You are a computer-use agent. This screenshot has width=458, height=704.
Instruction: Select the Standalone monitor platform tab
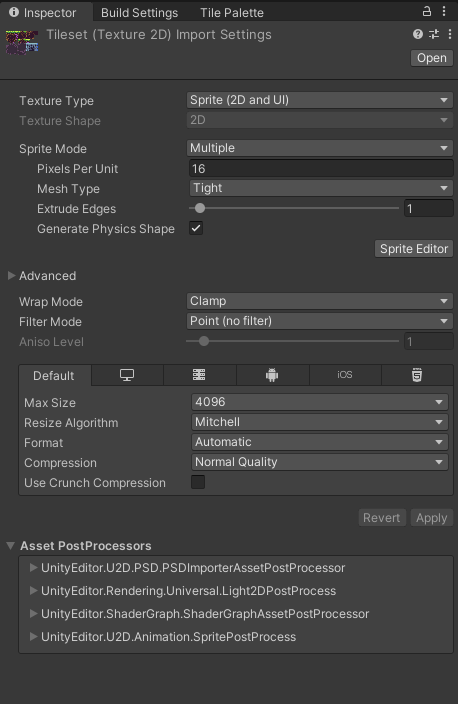(x=127, y=375)
